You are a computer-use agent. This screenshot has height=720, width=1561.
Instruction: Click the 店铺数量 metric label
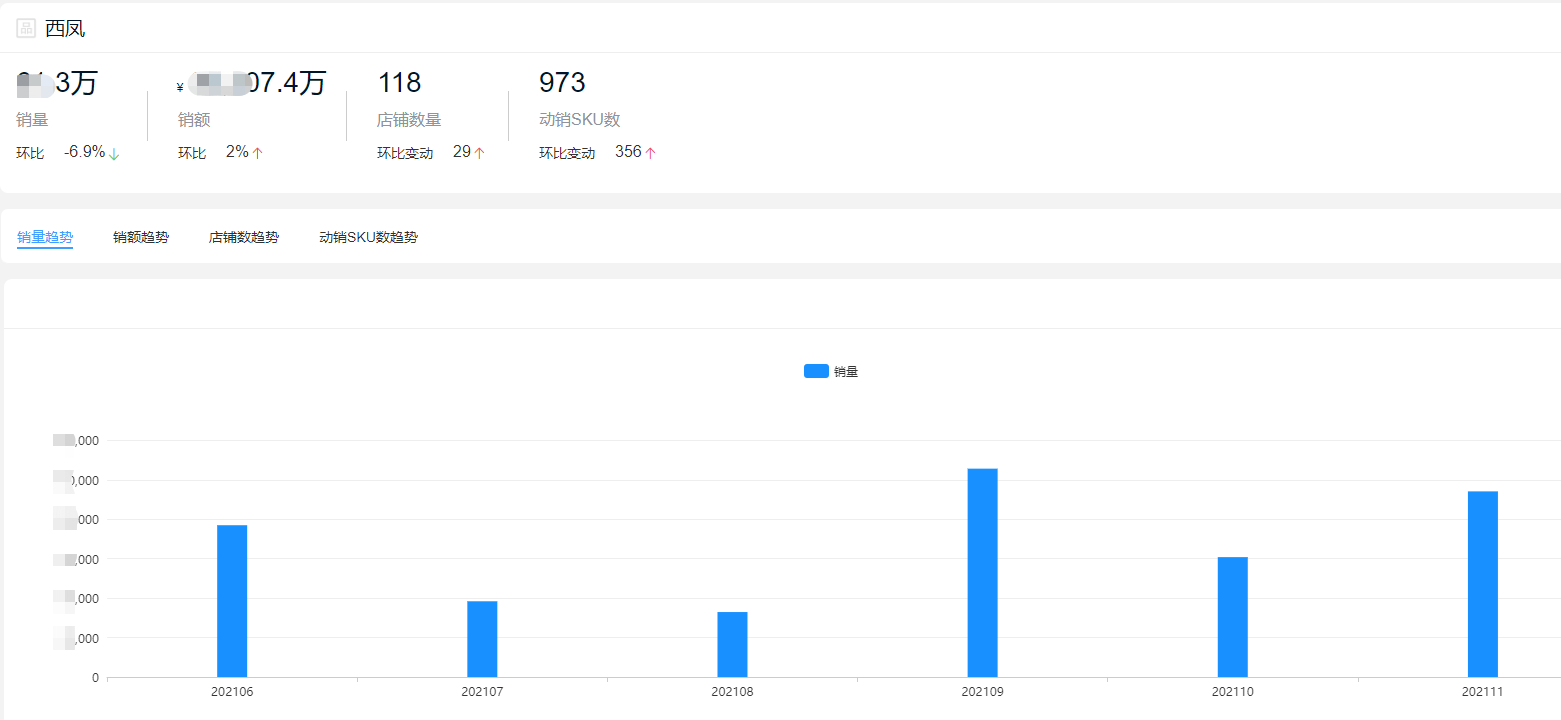(x=409, y=120)
